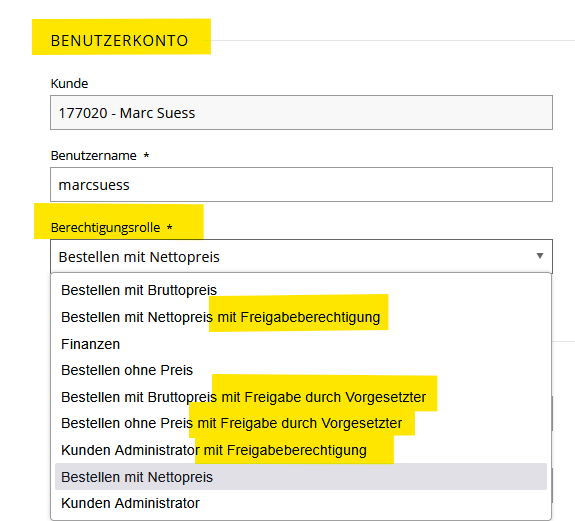Select the Finanzen role
This screenshot has height=521, width=575.
(301, 344)
